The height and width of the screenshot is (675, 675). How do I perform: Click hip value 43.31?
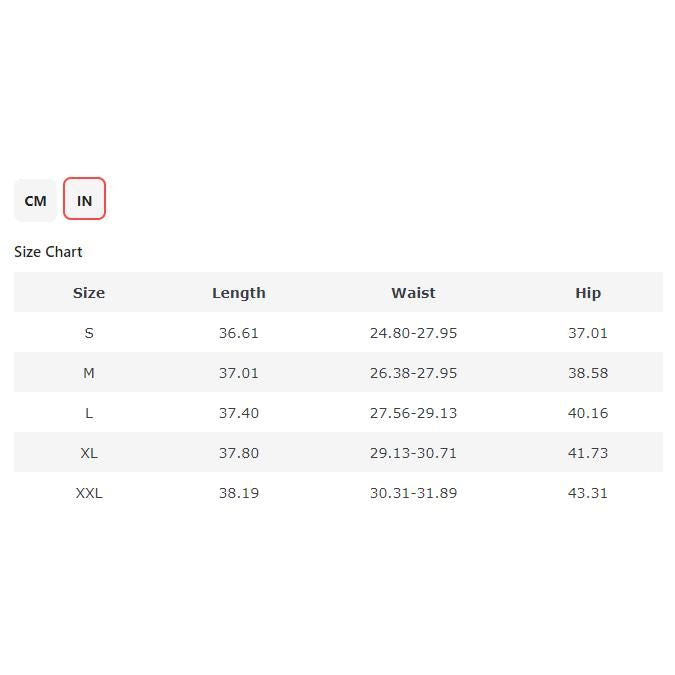click(588, 493)
